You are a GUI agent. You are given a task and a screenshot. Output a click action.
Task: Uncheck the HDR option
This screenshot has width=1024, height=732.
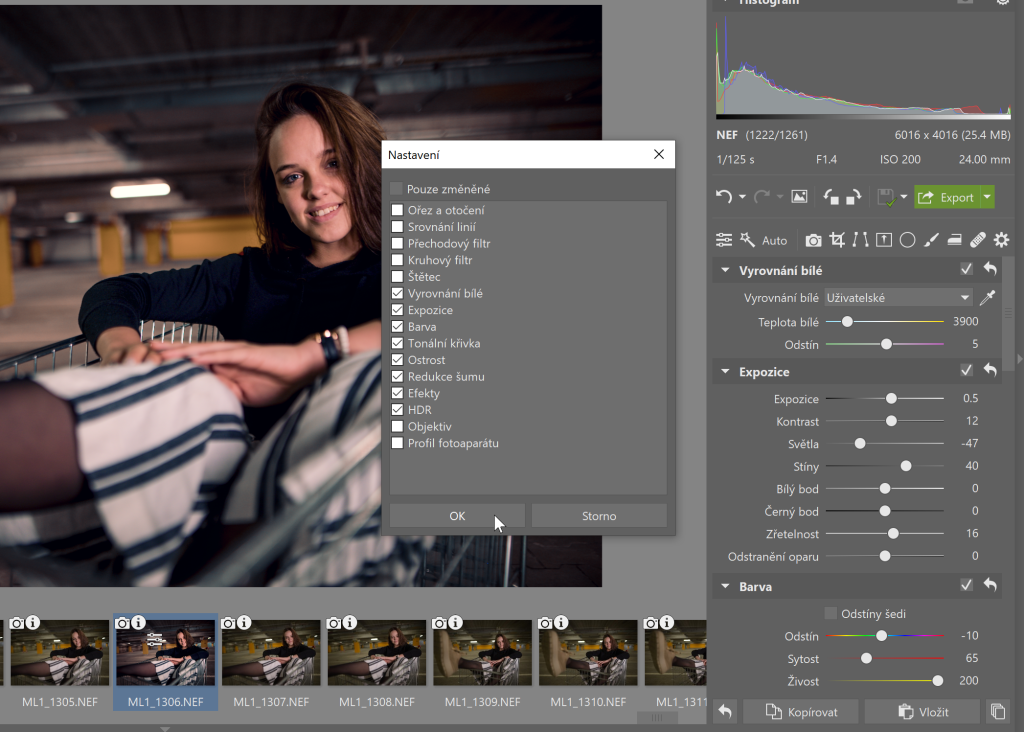point(397,409)
